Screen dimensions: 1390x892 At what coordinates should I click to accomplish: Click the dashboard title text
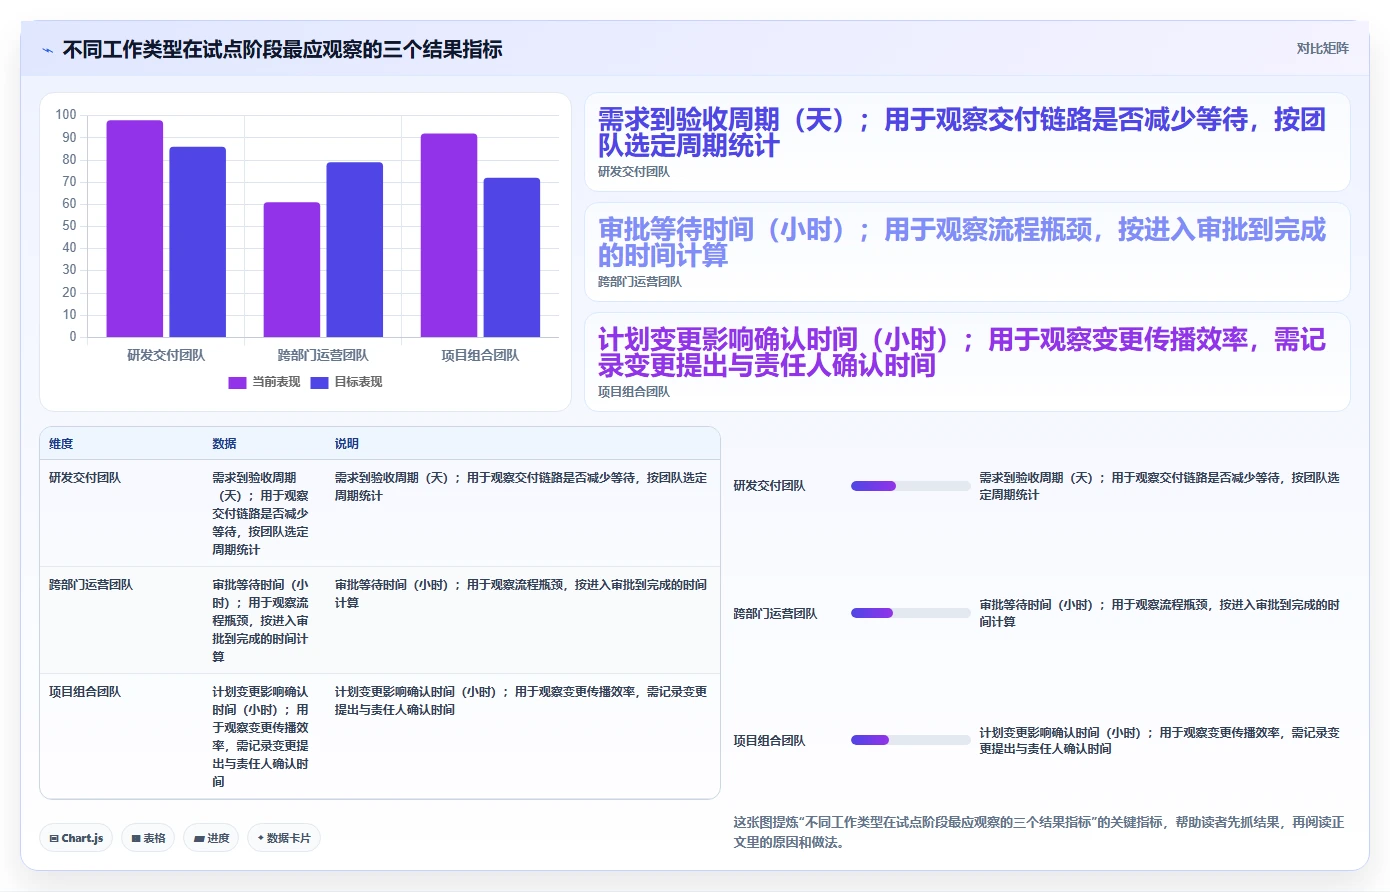coord(282,50)
